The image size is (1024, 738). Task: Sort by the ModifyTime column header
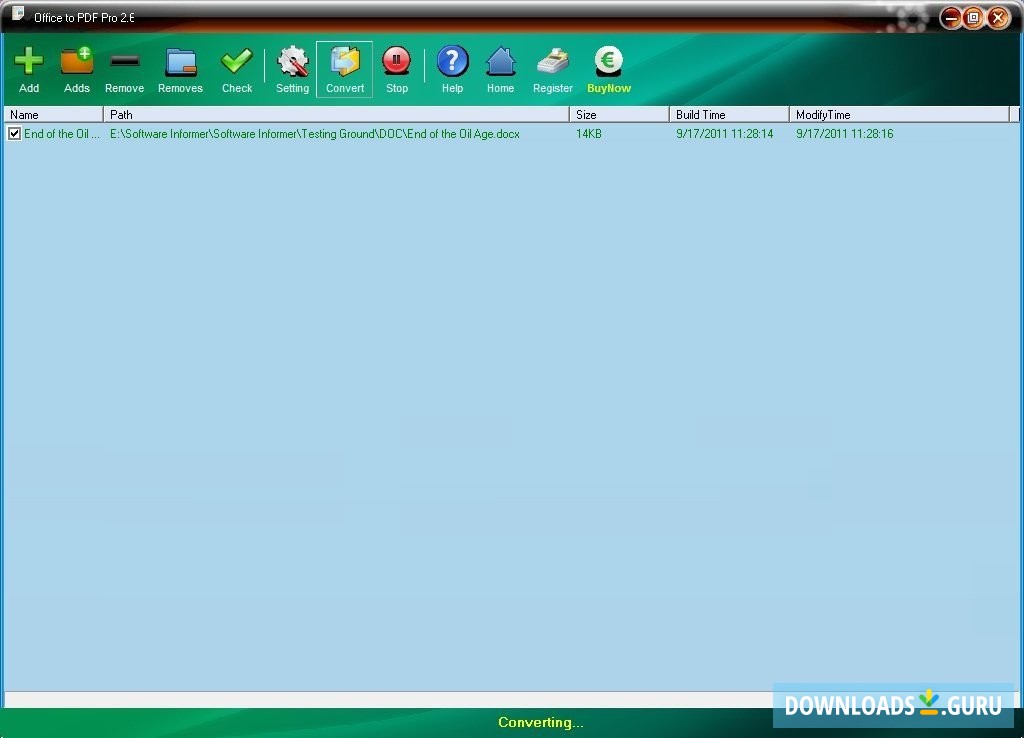pyautogui.click(x=900, y=114)
